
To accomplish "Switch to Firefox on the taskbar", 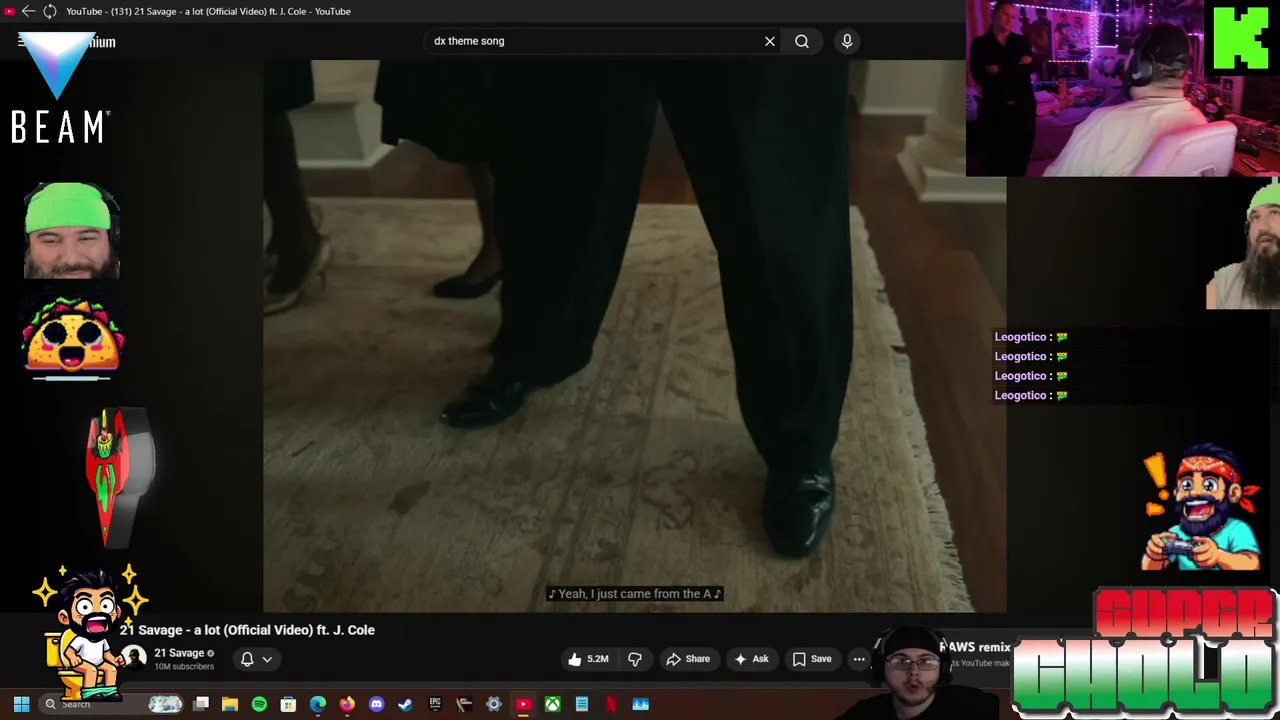I will [x=347, y=704].
